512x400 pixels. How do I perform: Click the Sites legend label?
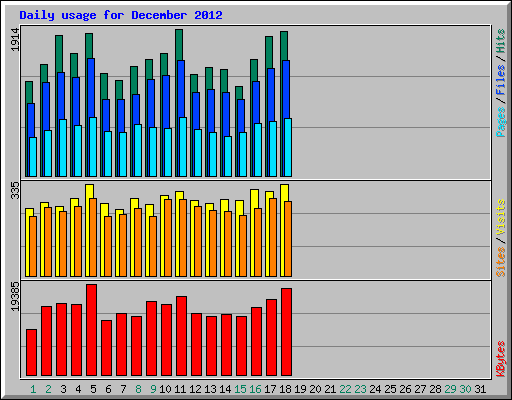(500, 262)
